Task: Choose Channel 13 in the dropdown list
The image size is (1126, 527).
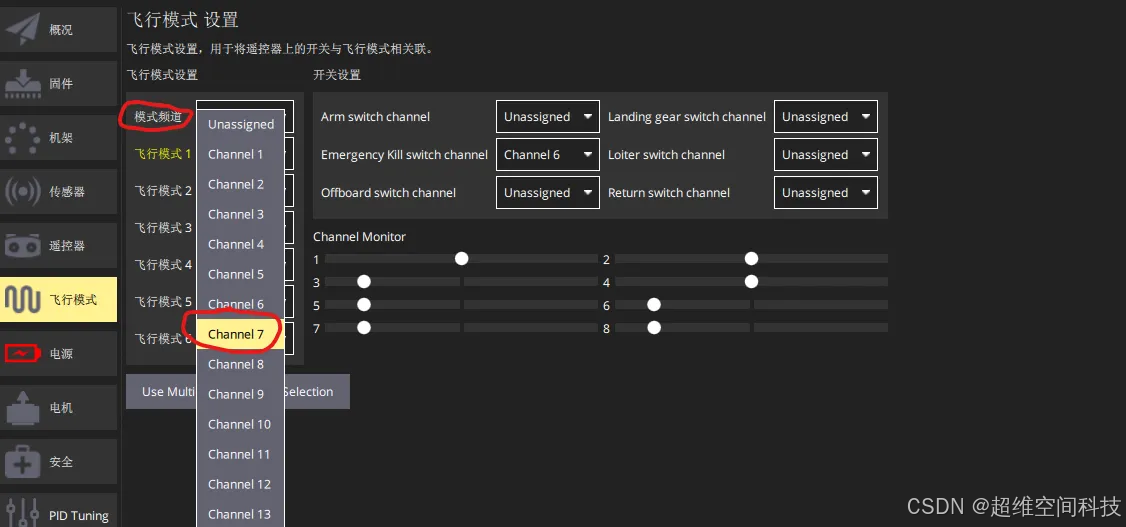Action: pyautogui.click(x=241, y=514)
